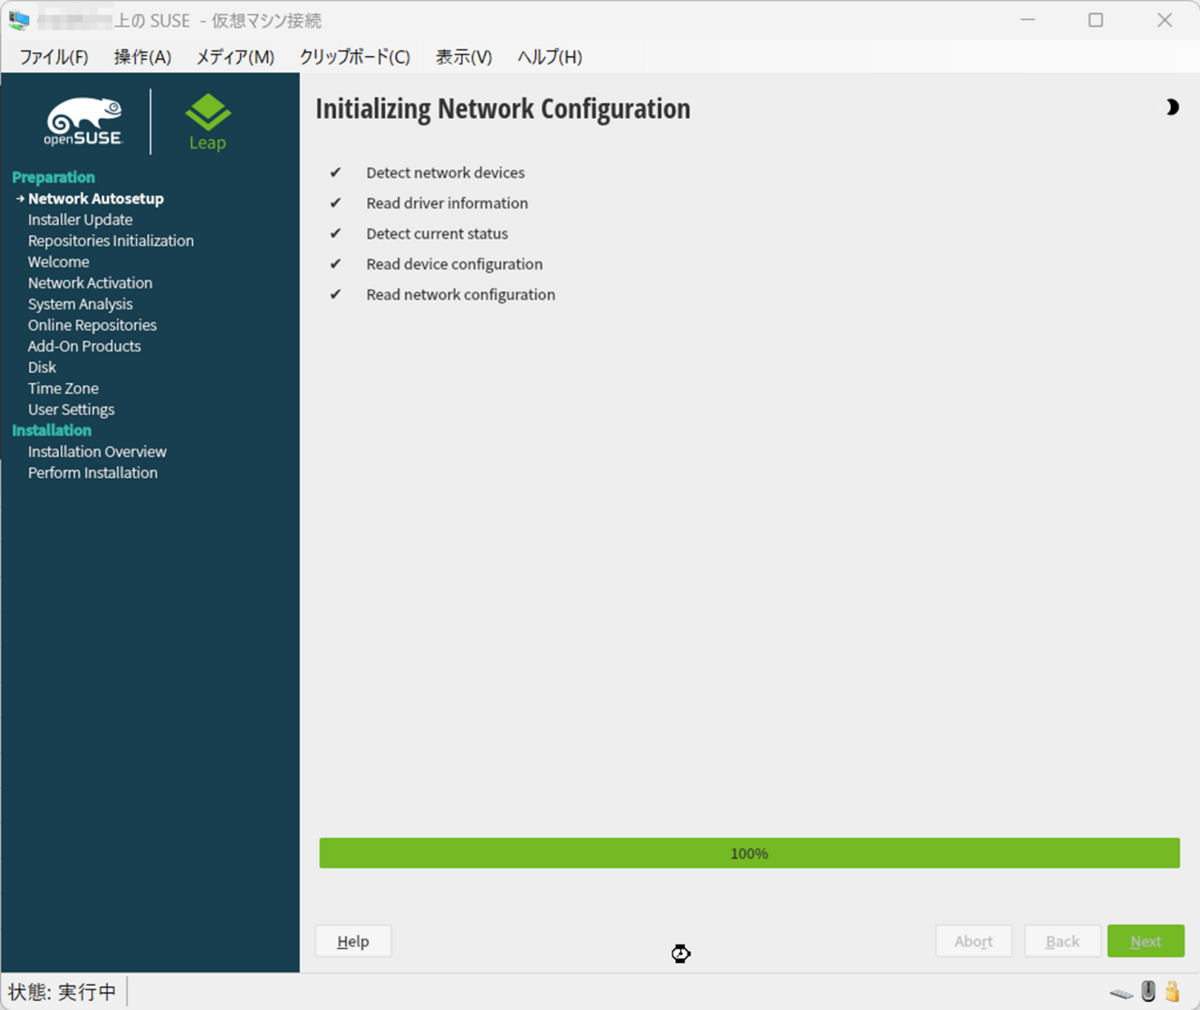Click the VM connection icon in the title bar
This screenshot has width=1200, height=1010.
click(x=18, y=20)
